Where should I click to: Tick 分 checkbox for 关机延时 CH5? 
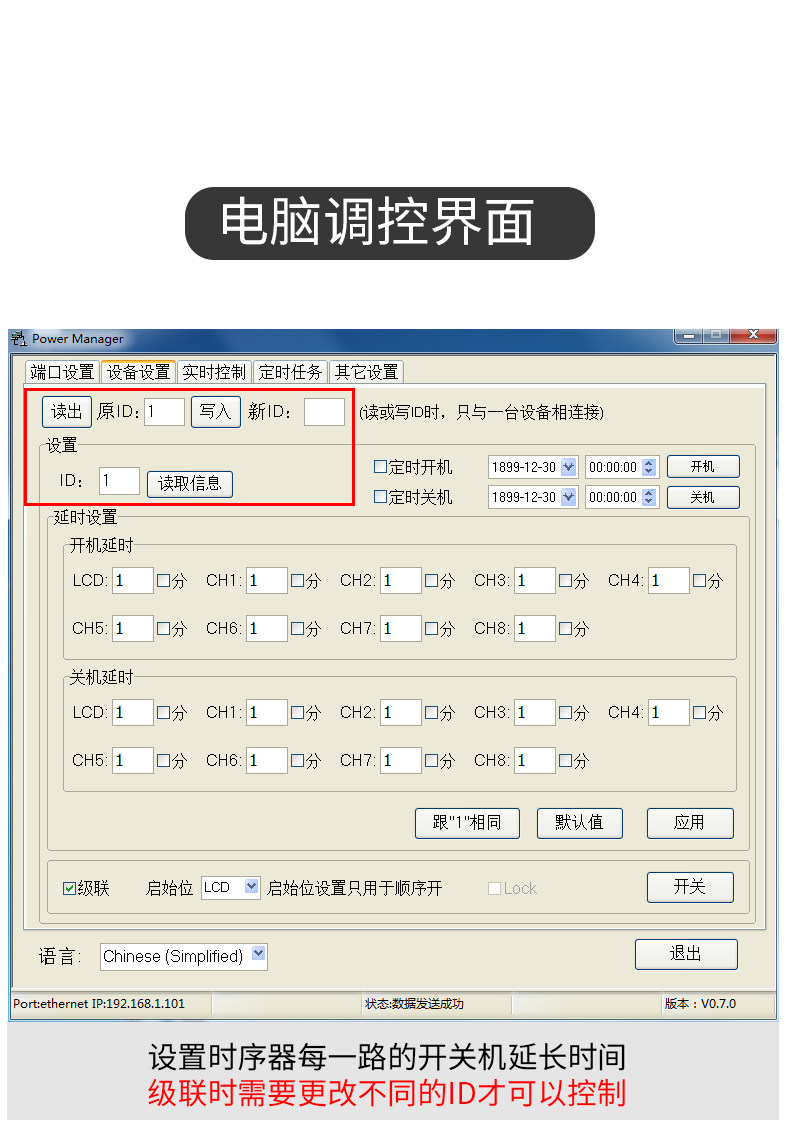(x=163, y=760)
